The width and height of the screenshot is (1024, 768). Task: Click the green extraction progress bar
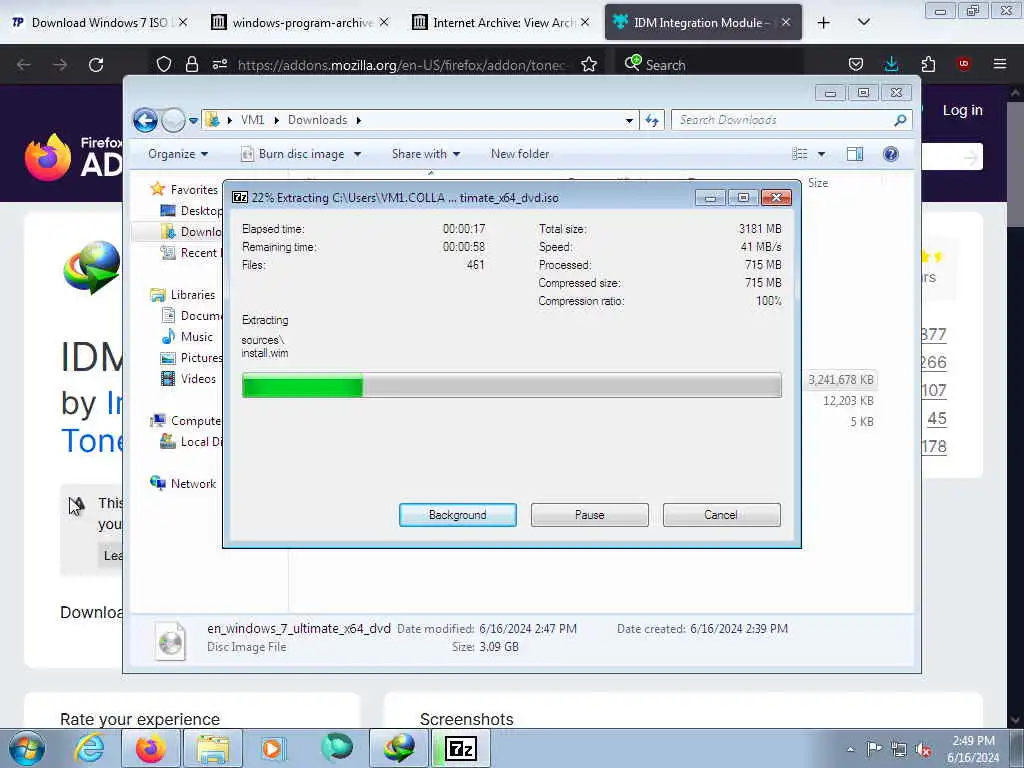click(511, 385)
